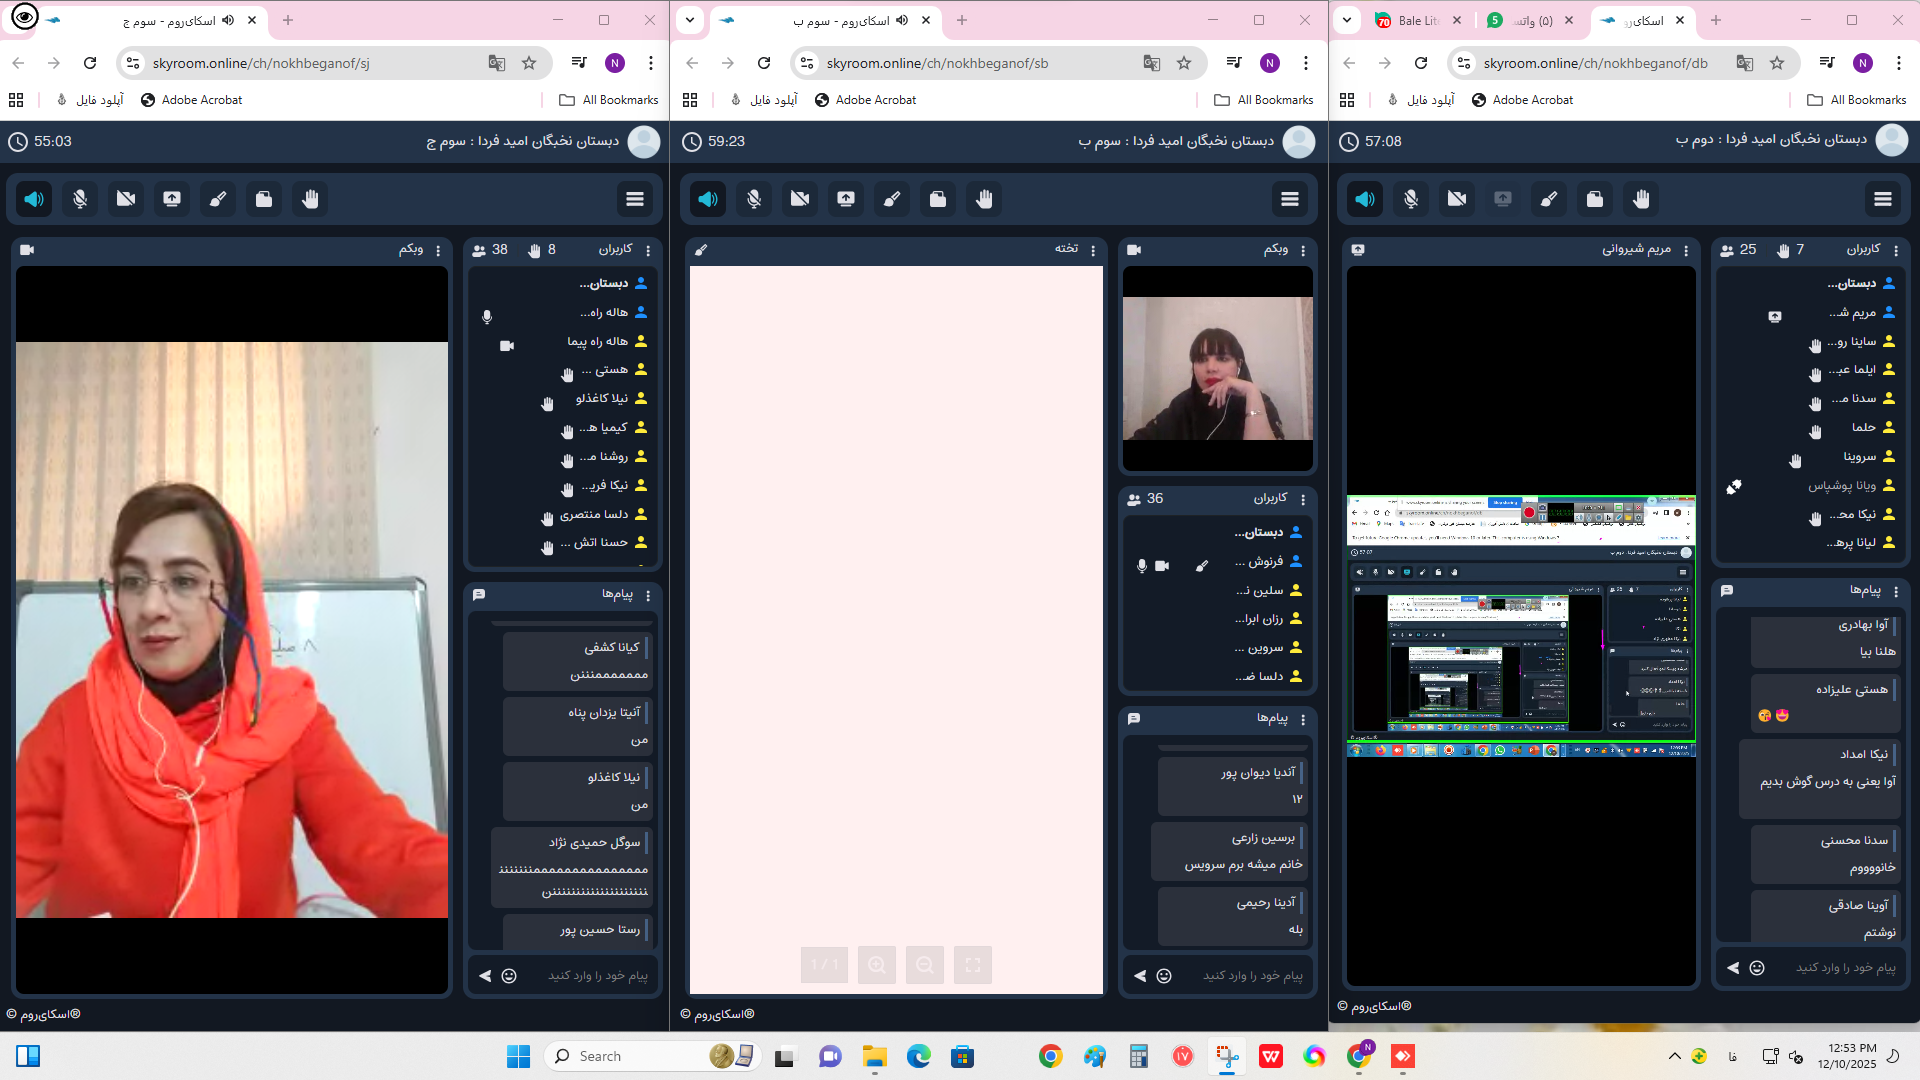This screenshot has height=1080, width=1920.
Task: Switch to Bale browser tab
Action: click(x=1417, y=20)
